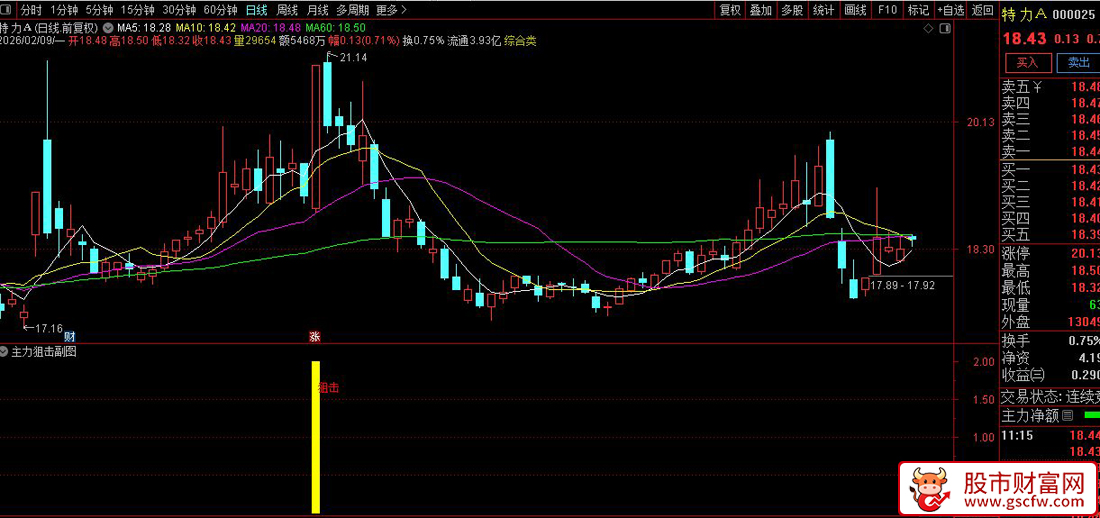Click the 最高 high price row

[x=1050, y=270]
